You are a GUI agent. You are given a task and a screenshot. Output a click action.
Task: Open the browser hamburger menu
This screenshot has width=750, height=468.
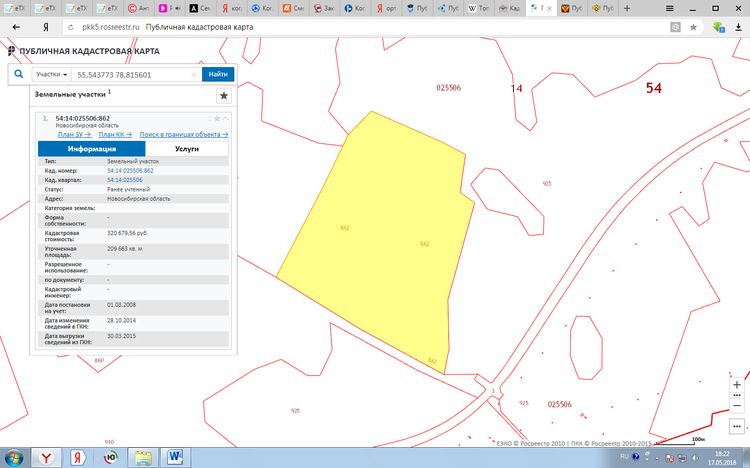pos(670,8)
